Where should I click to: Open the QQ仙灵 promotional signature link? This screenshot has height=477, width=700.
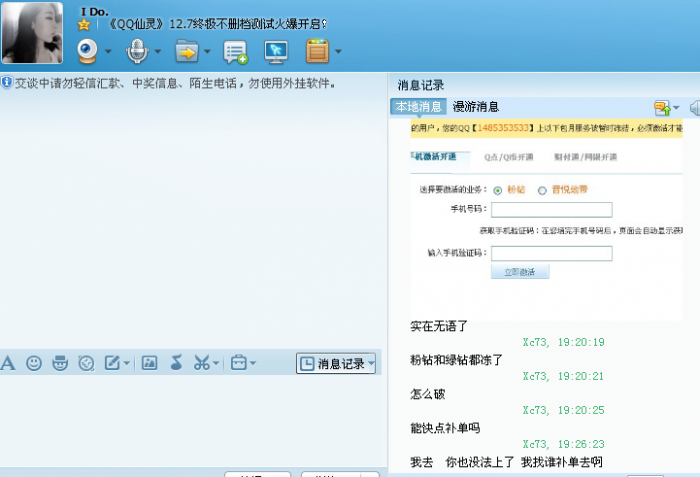click(x=217, y=24)
